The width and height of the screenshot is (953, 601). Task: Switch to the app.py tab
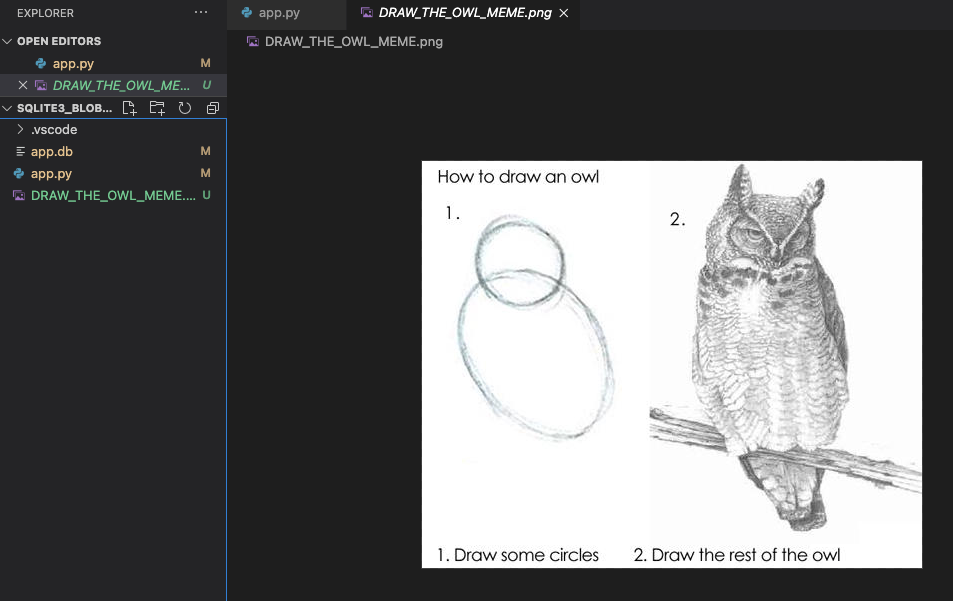[x=286, y=13]
